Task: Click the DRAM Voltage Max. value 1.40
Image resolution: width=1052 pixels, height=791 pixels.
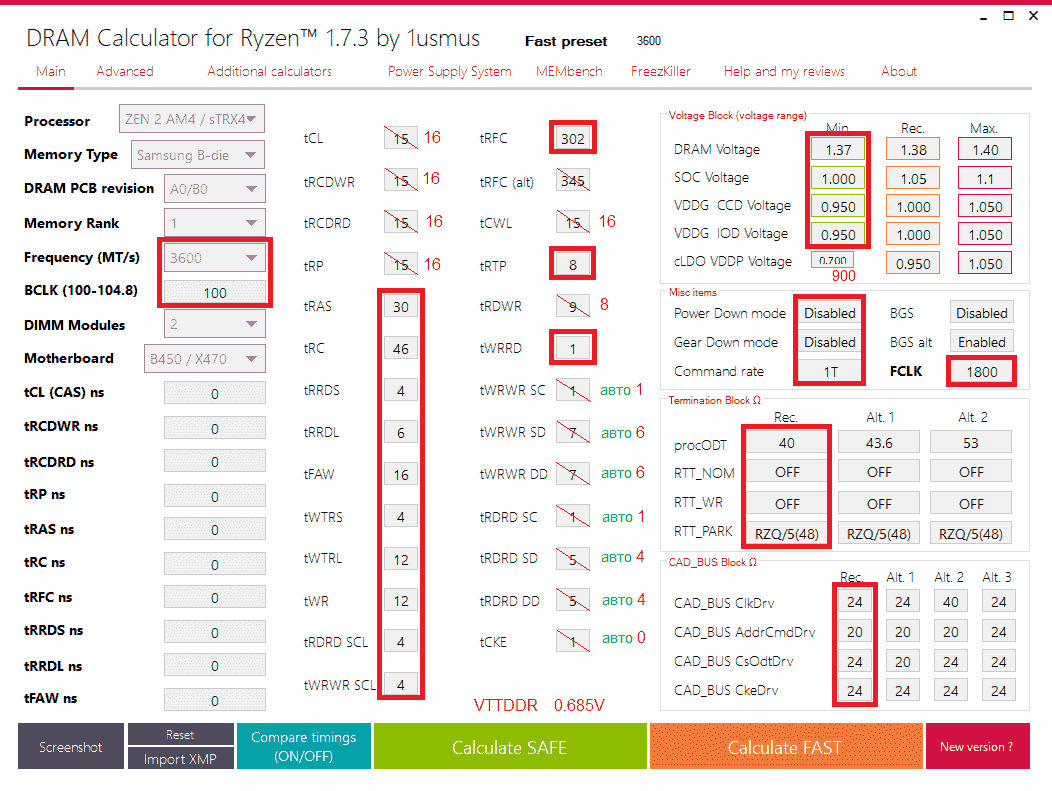Action: point(985,150)
